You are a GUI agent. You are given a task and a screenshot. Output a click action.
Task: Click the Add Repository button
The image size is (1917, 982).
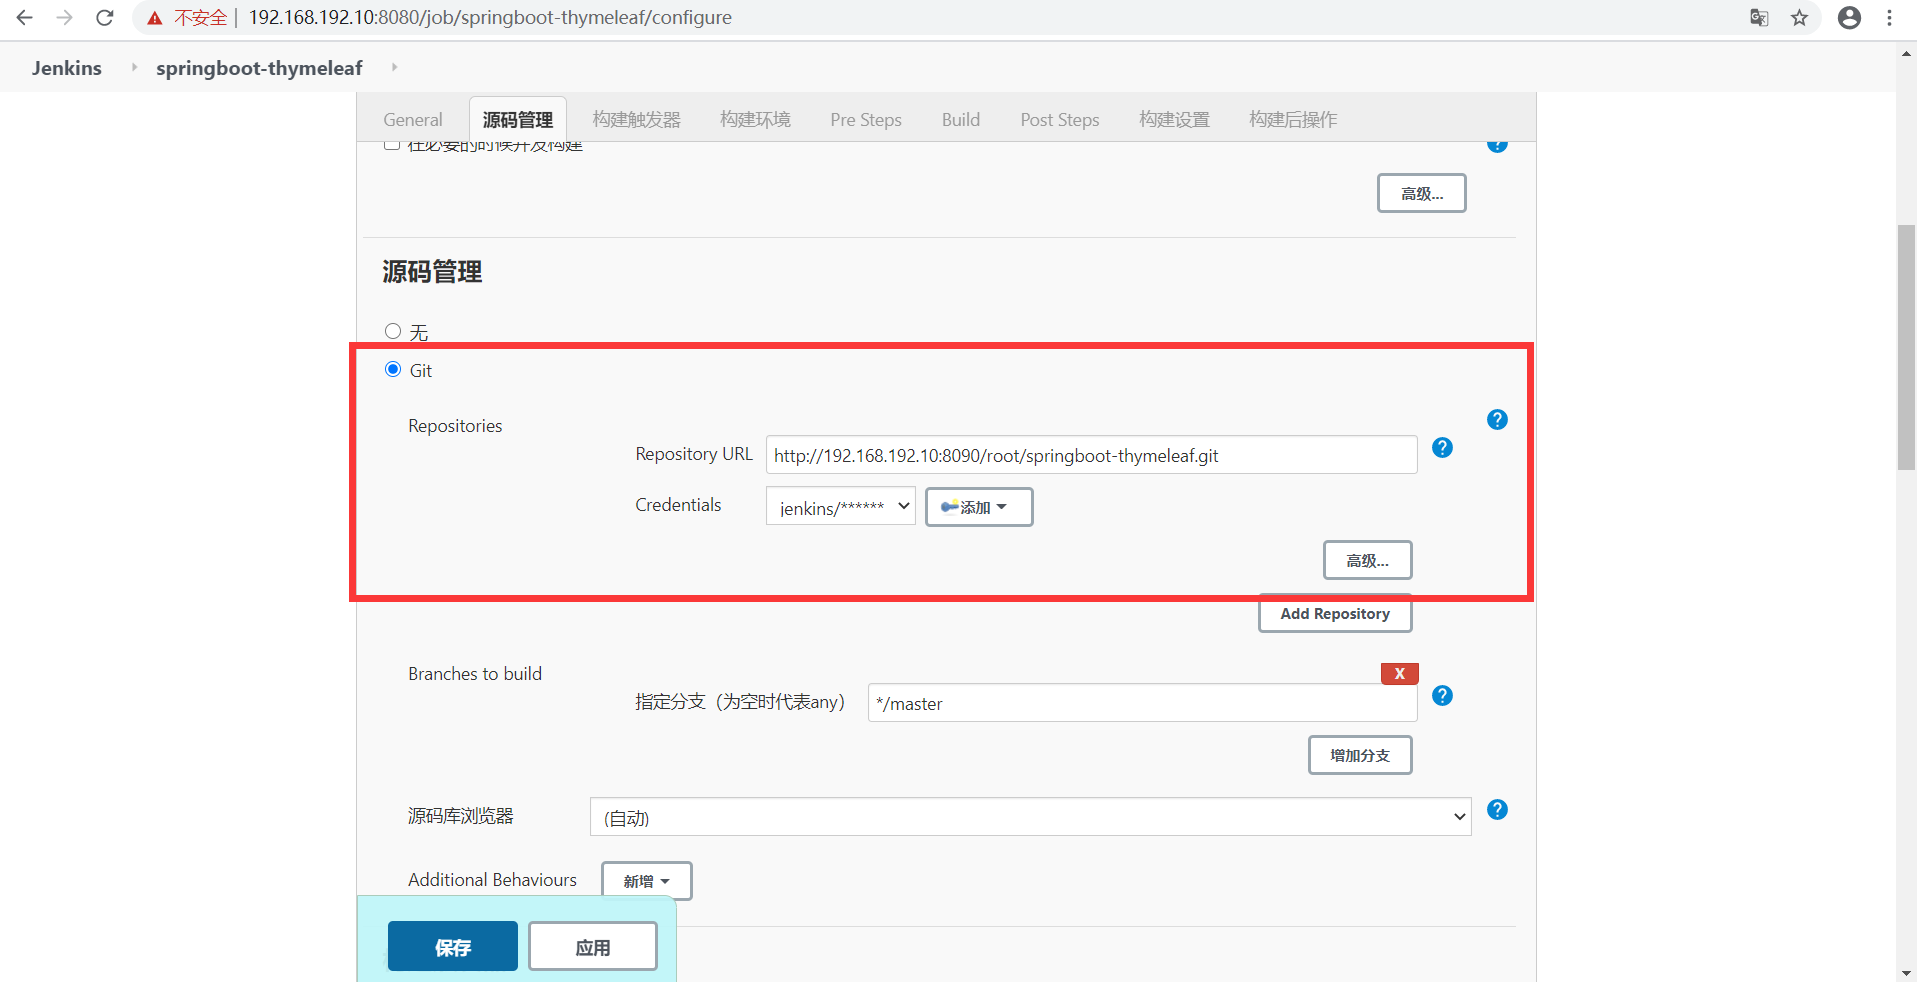[x=1335, y=613]
